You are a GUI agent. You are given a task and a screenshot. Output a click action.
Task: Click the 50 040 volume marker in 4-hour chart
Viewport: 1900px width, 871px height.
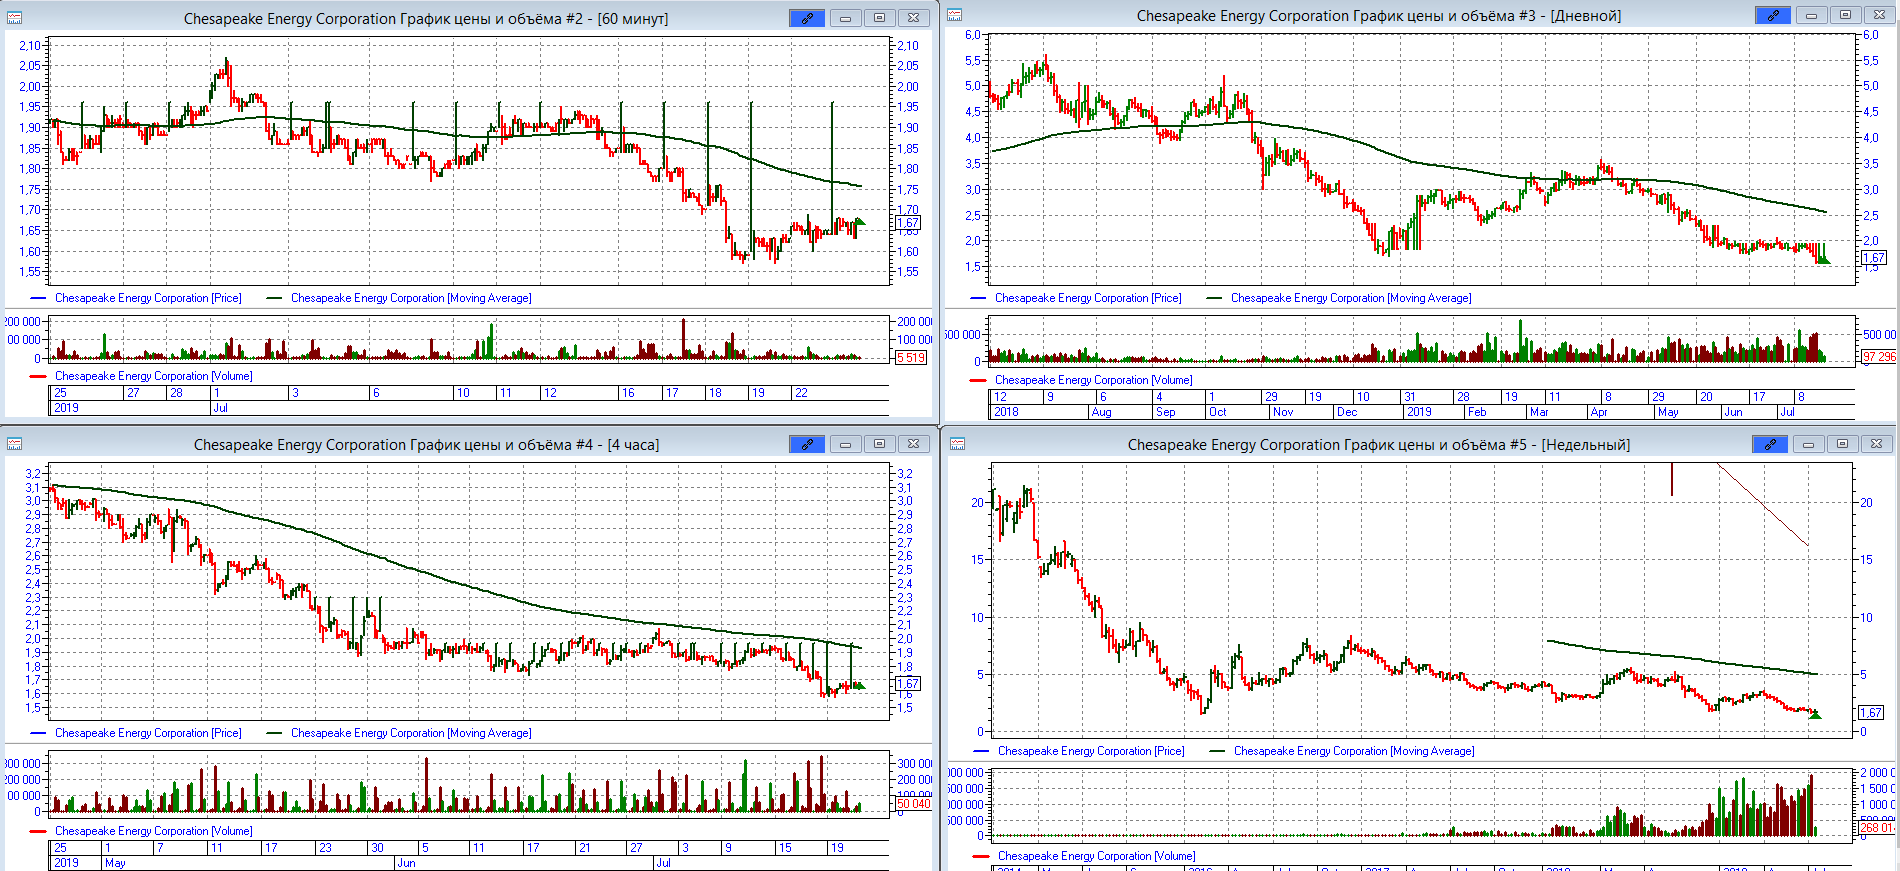point(912,804)
